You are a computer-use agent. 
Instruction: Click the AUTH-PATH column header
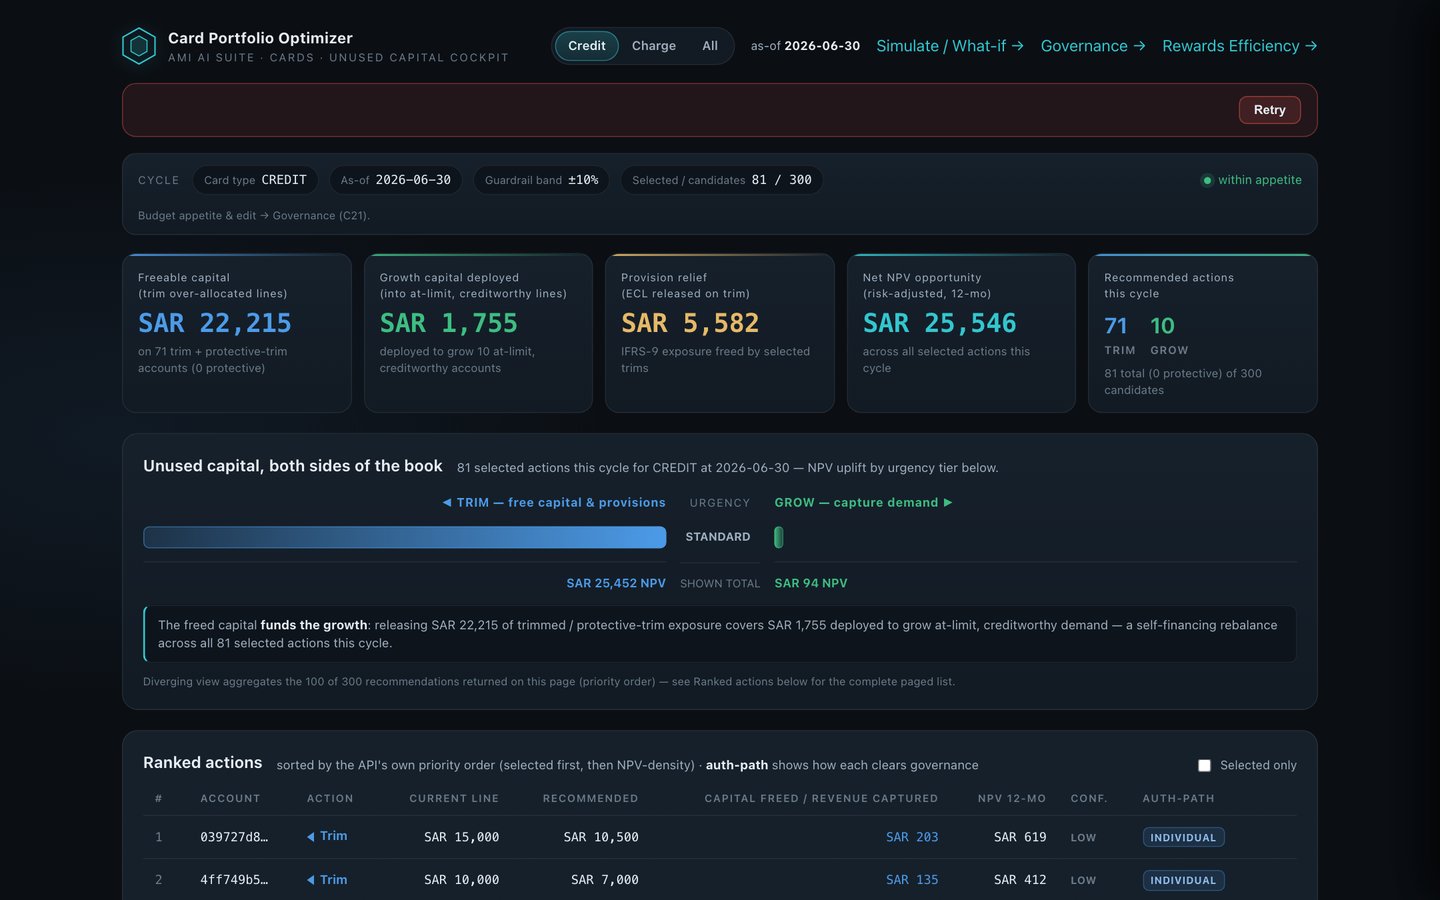[1179, 798]
